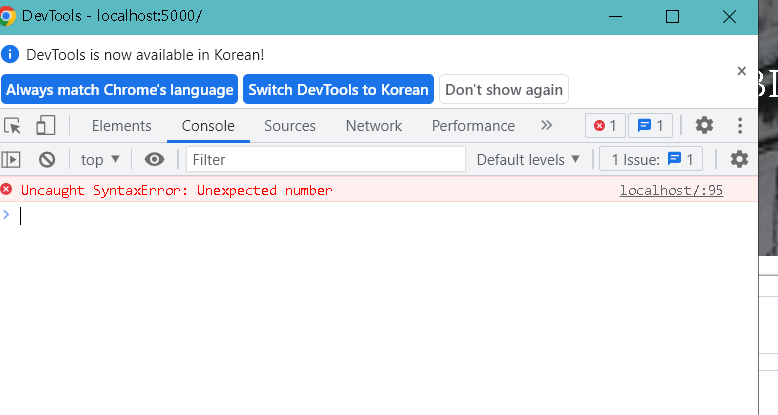Minimize the DevTools window
Image resolution: width=778 pixels, height=415 pixels.
coord(615,16)
